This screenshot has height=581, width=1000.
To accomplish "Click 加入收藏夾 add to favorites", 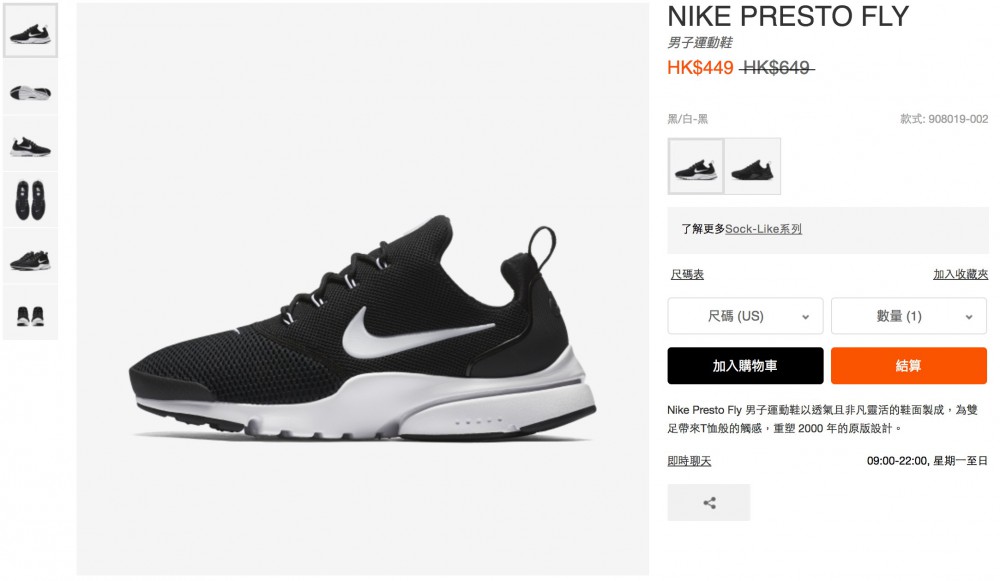I will (960, 274).
